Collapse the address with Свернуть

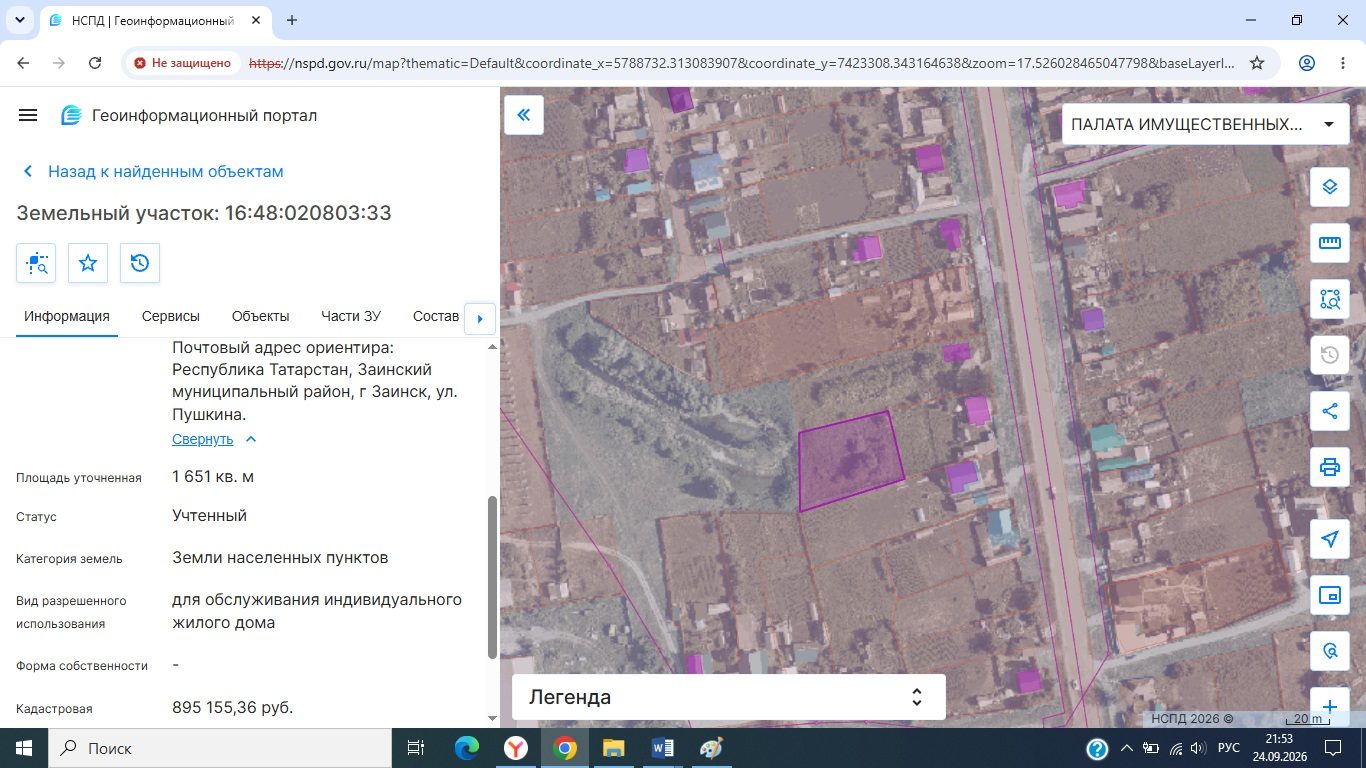215,439
